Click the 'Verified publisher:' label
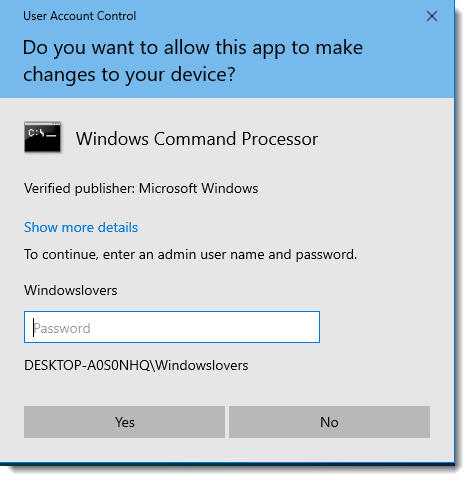 point(79,188)
